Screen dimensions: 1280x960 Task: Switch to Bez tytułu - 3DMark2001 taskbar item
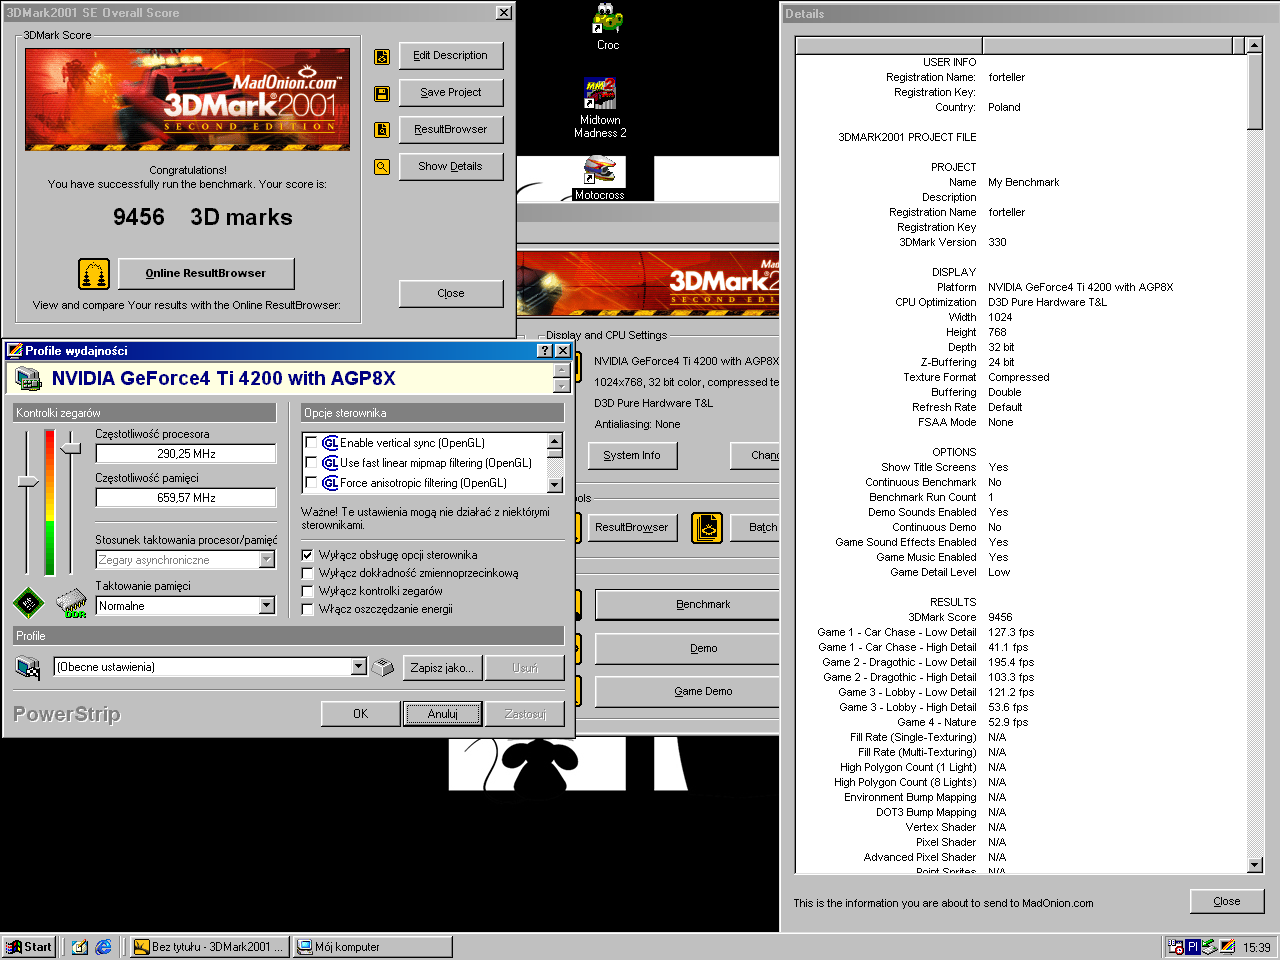(x=209, y=947)
